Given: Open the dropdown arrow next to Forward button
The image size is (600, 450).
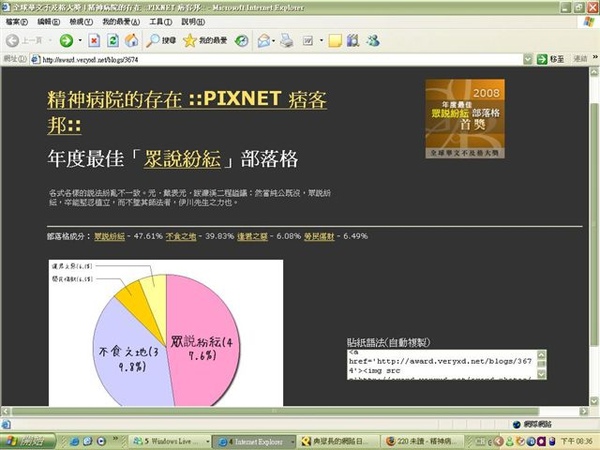Looking at the screenshot, I should pos(80,40).
